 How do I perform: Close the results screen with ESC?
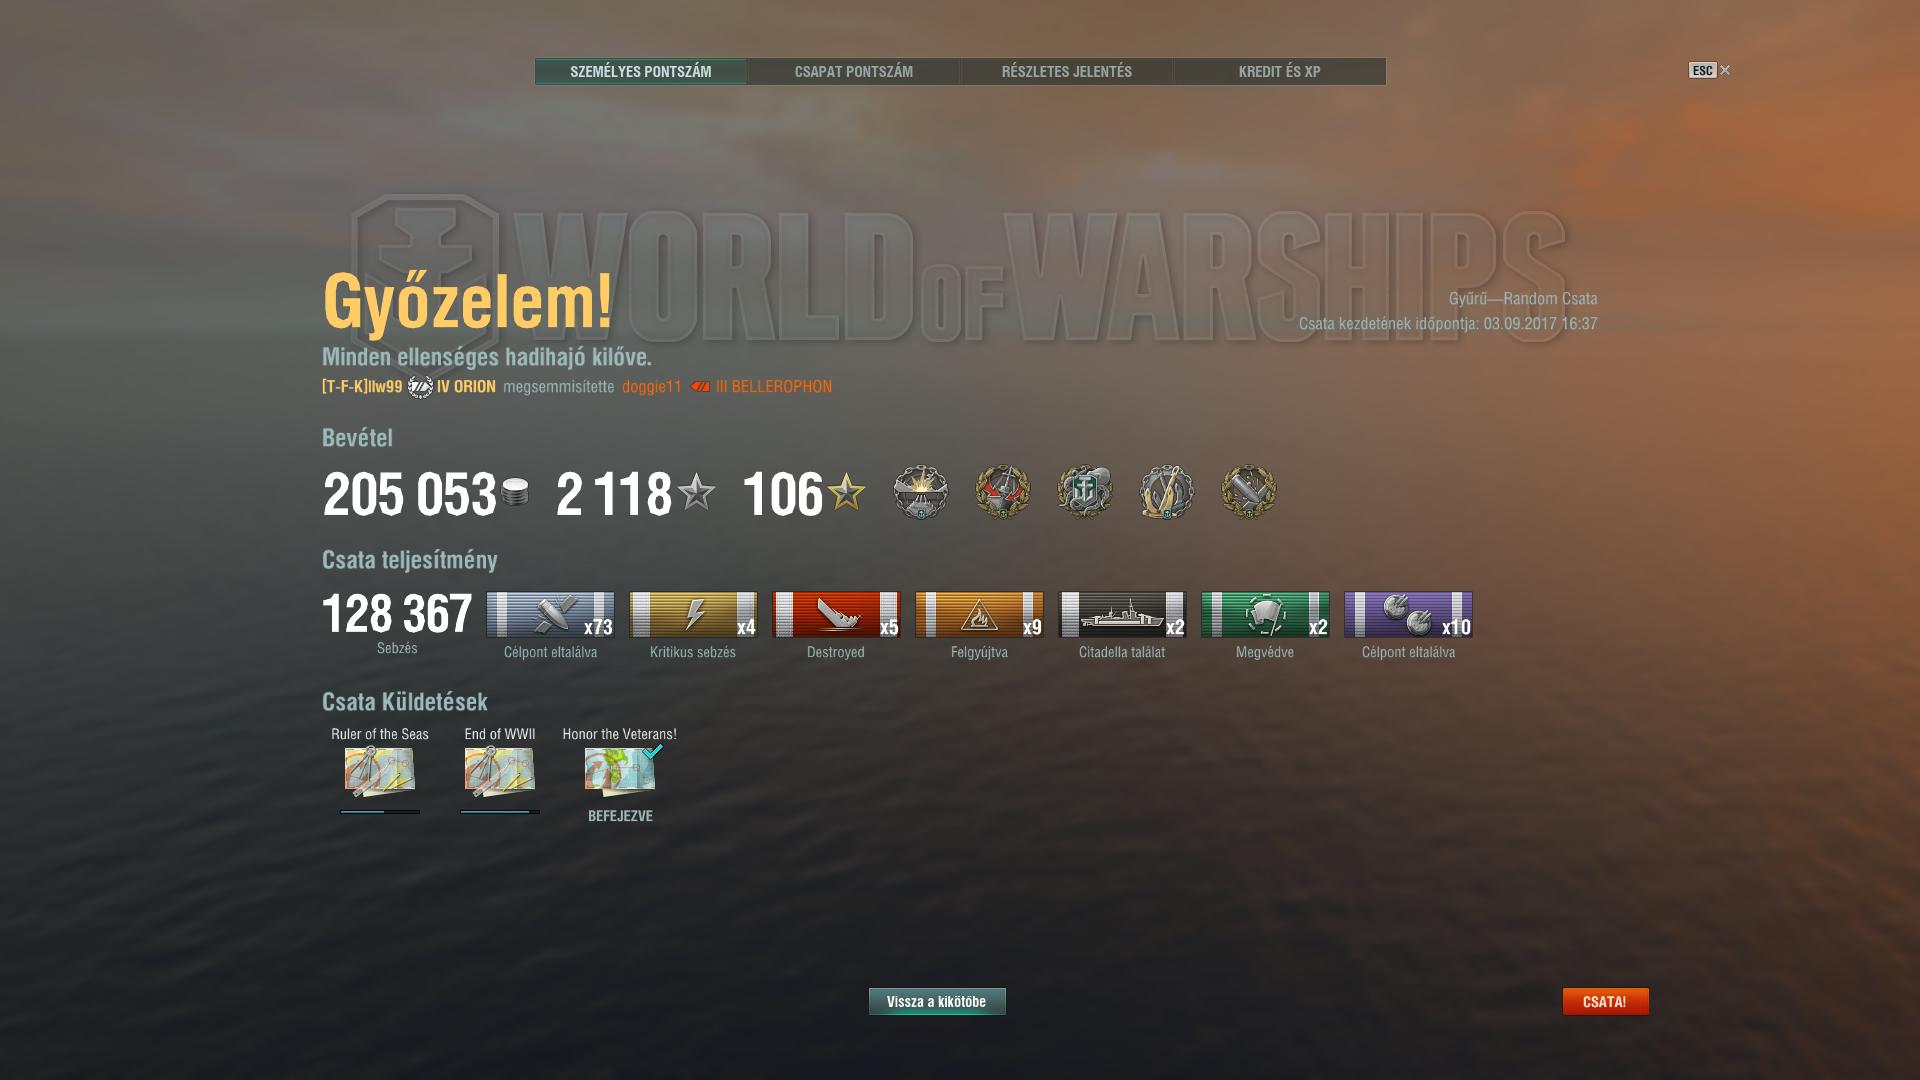tap(1709, 70)
